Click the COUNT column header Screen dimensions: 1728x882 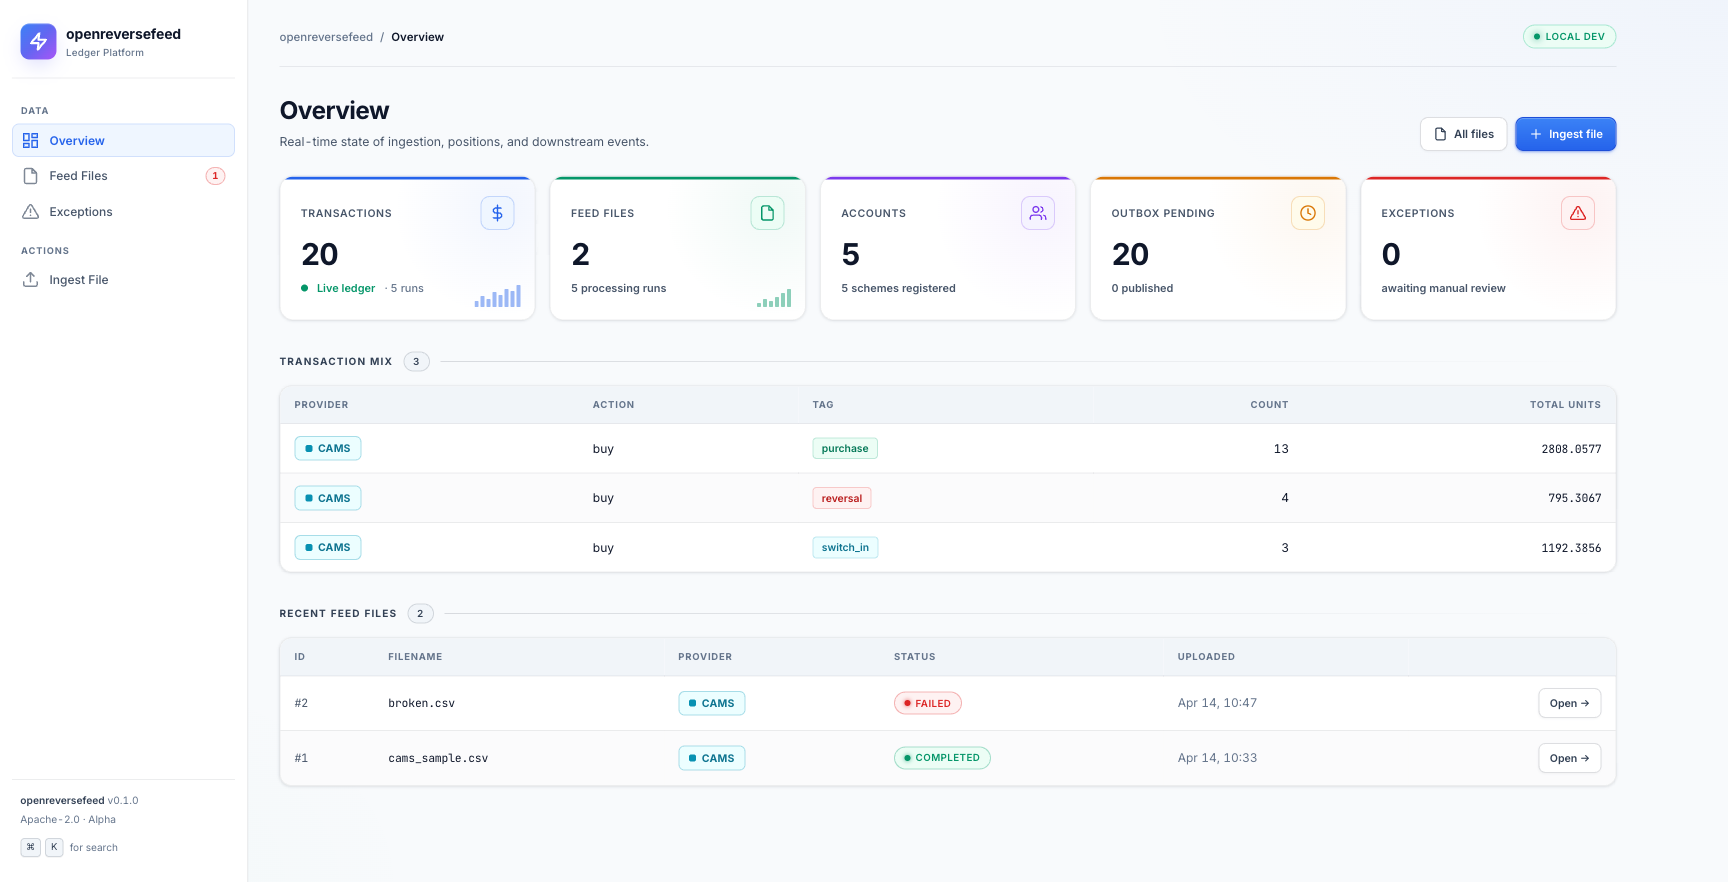(x=1269, y=405)
